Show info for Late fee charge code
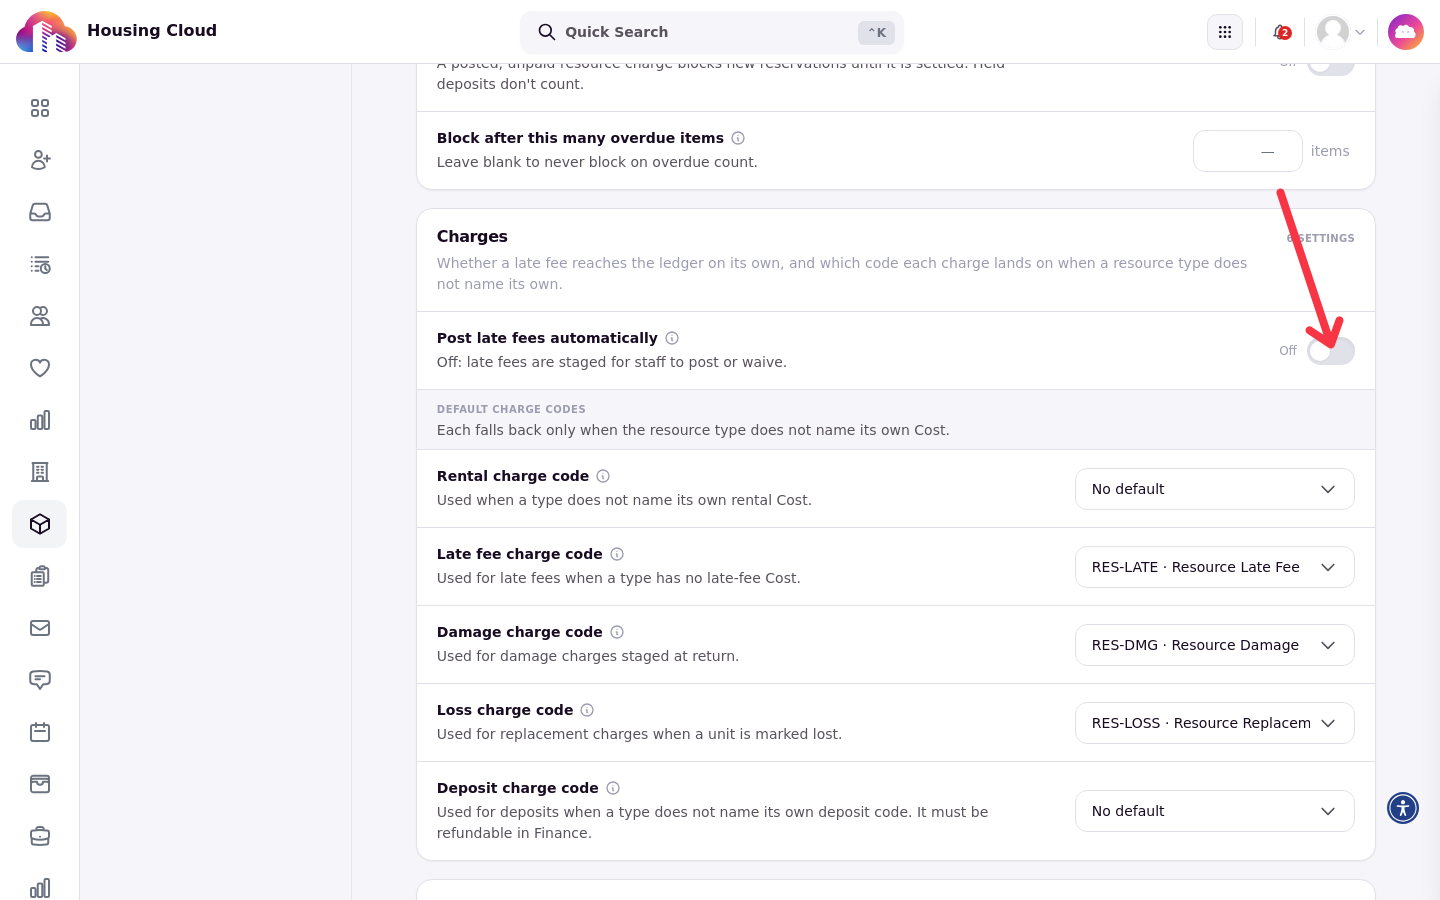The height and width of the screenshot is (900, 1440). pyautogui.click(x=617, y=554)
